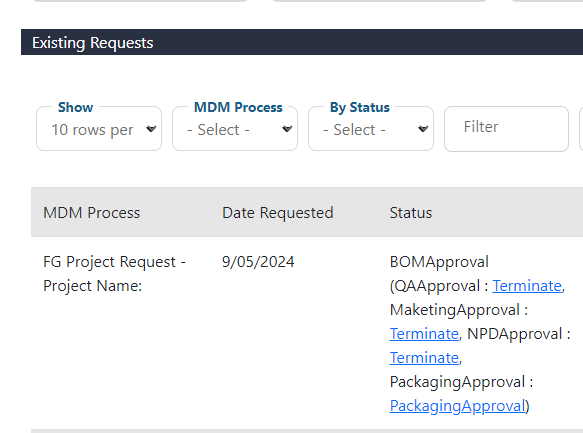Open the MDM Process filter dropdown

pyautogui.click(x=235, y=129)
